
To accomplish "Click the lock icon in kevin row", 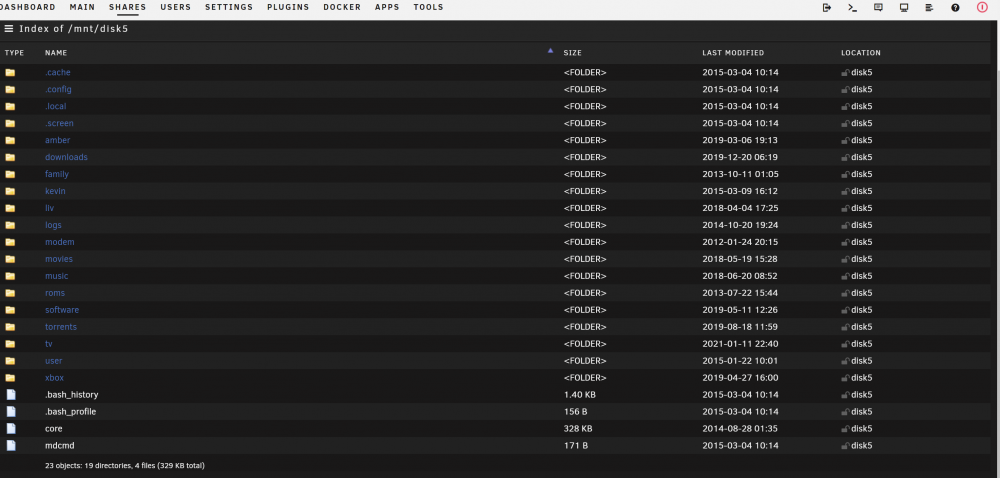I will click(x=845, y=191).
